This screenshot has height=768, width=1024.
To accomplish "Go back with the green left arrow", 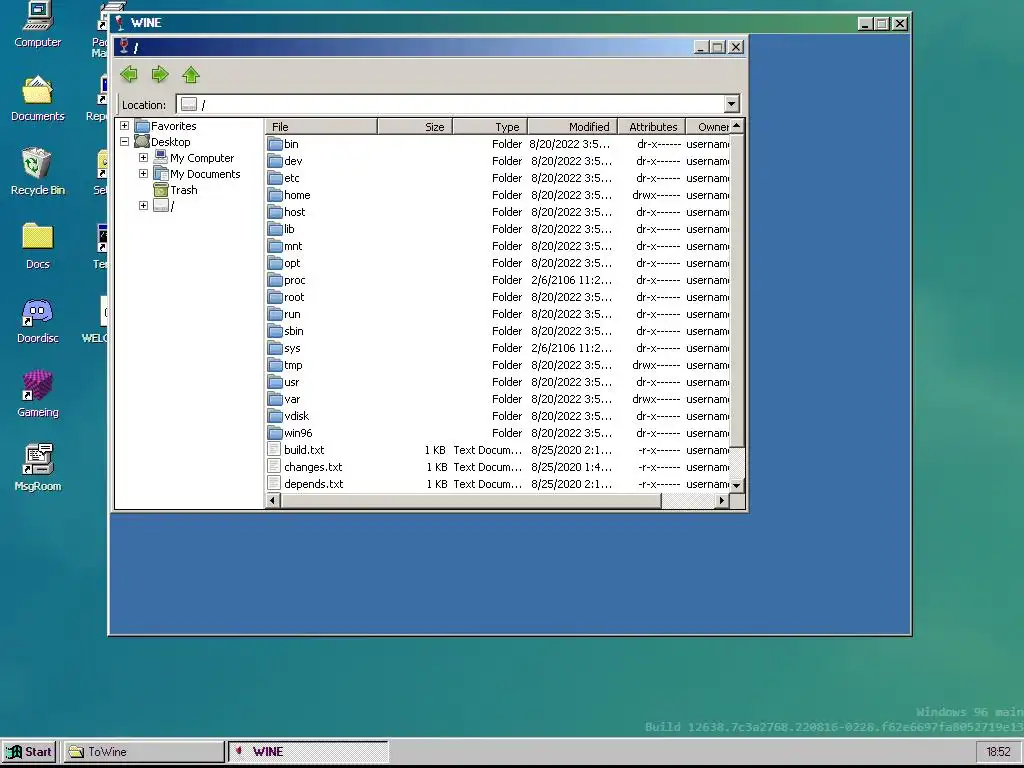I will click(x=129, y=74).
